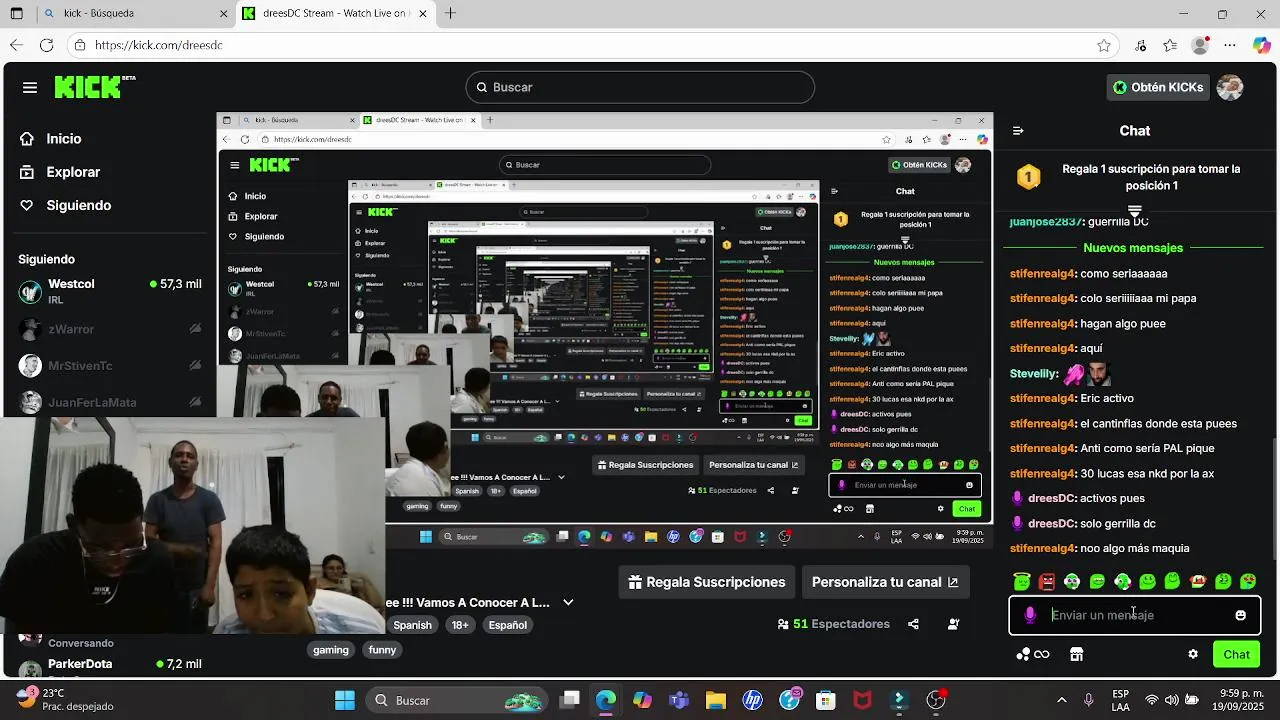The image size is (1280, 720).
Task: Show hidden system tray icons
Action: pos(1061,700)
